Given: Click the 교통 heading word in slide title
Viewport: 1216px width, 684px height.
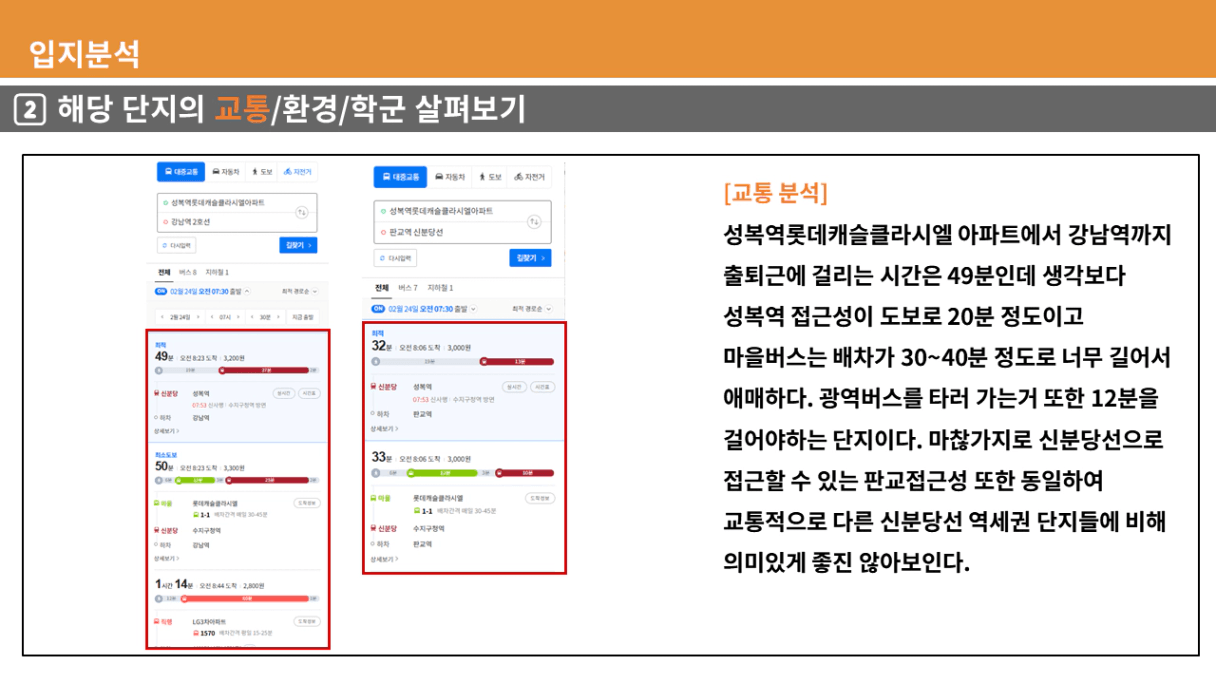Looking at the screenshot, I should pyautogui.click(x=243, y=109).
